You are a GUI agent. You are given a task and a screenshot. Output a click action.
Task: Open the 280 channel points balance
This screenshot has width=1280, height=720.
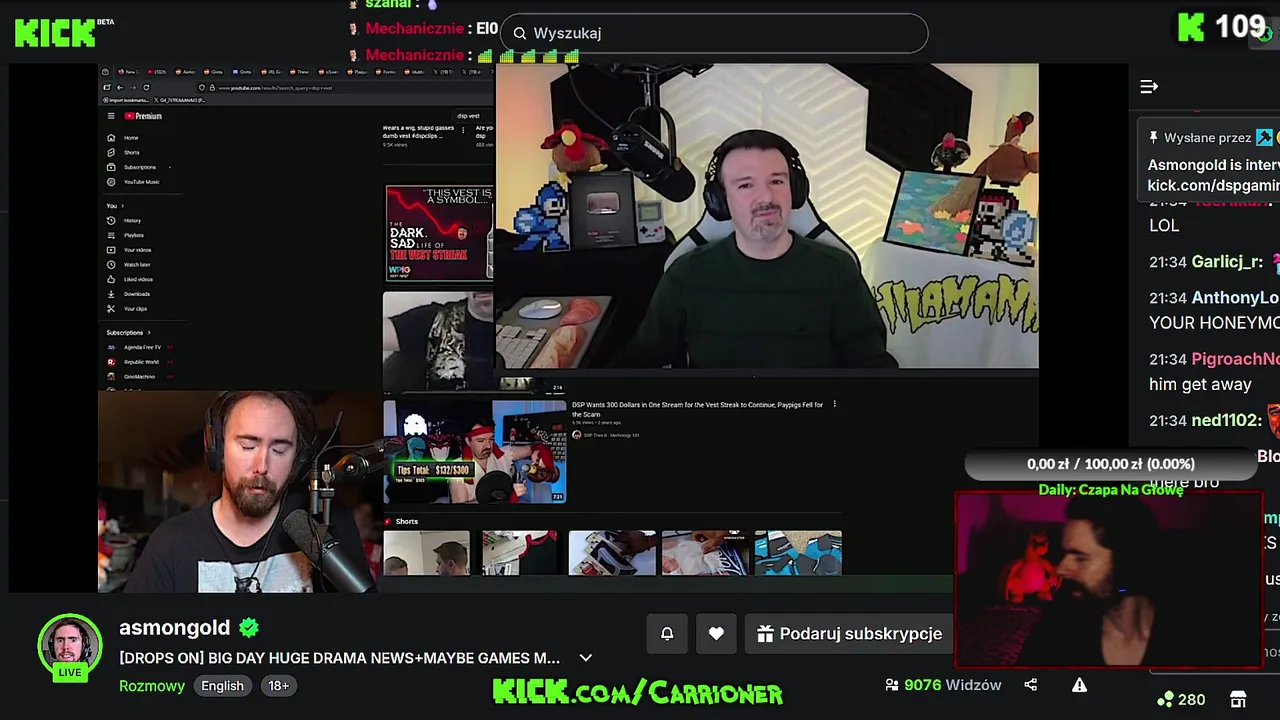click(1181, 699)
